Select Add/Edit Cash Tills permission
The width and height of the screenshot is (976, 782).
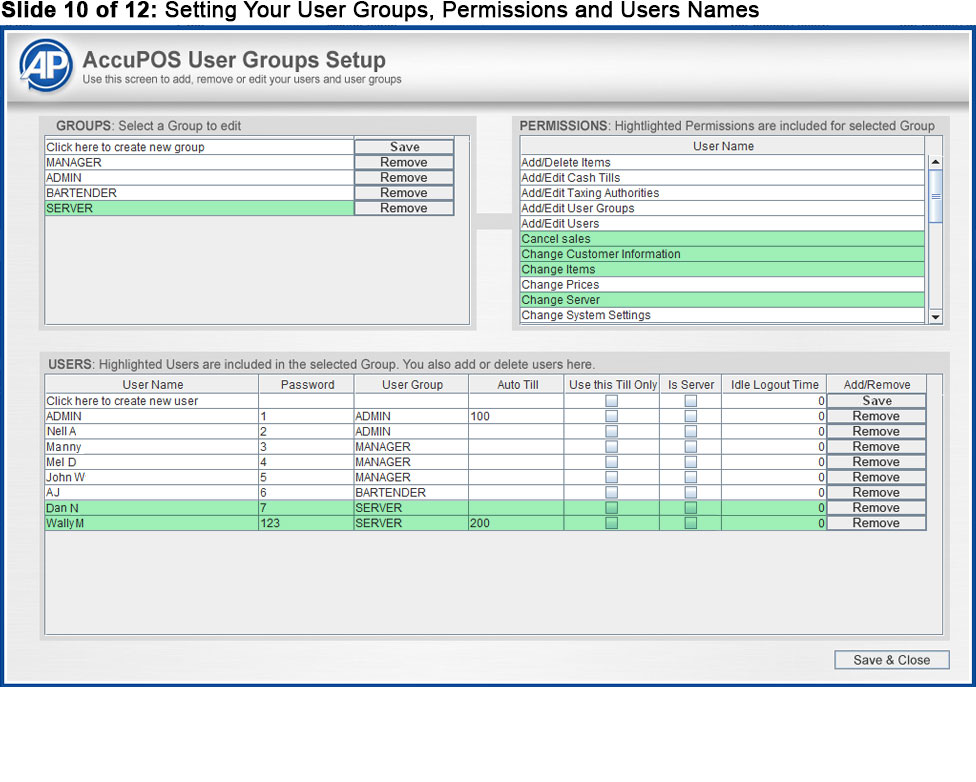pyautogui.click(x=722, y=177)
